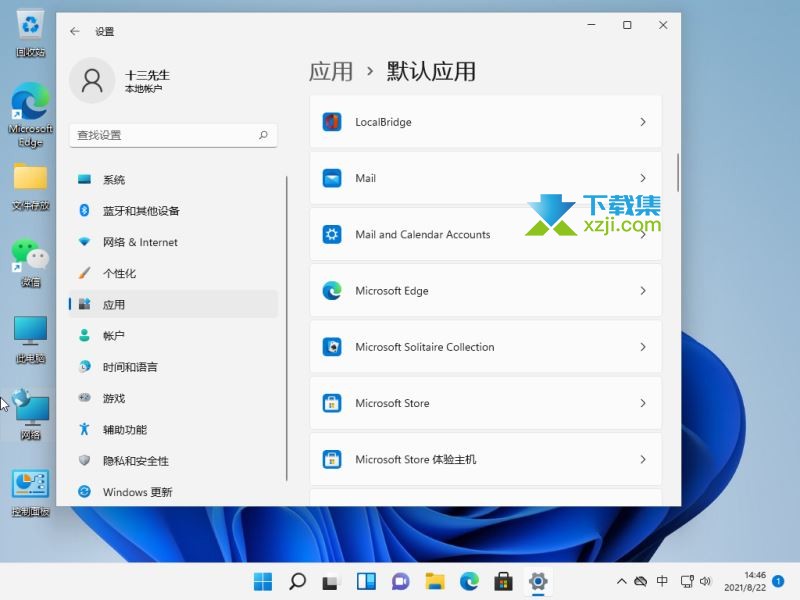800x600 pixels.
Task: Click the Microsoft Store 体验主机 icon
Action: coord(332,459)
